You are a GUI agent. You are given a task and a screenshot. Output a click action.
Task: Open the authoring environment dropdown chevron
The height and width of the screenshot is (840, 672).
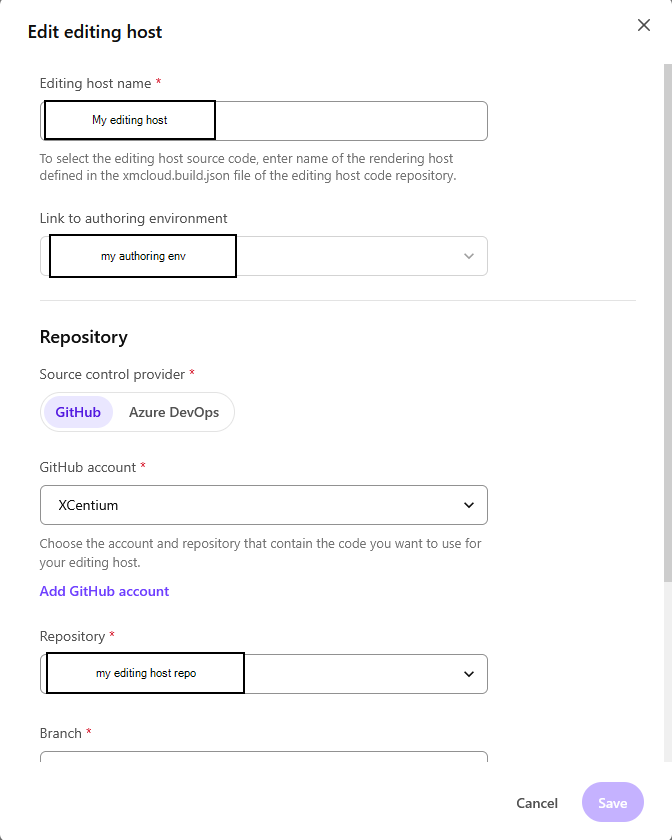coord(468,256)
